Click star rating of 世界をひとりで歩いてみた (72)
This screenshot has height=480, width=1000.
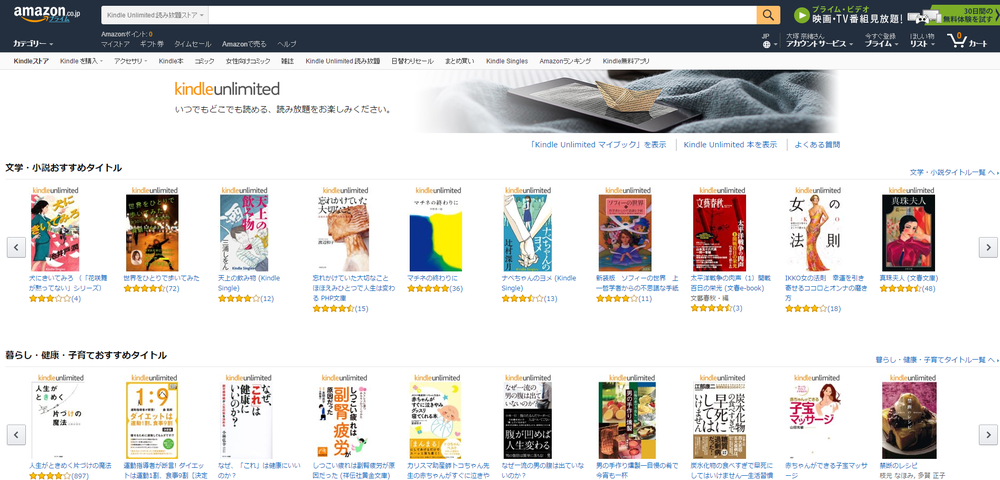[151, 289]
